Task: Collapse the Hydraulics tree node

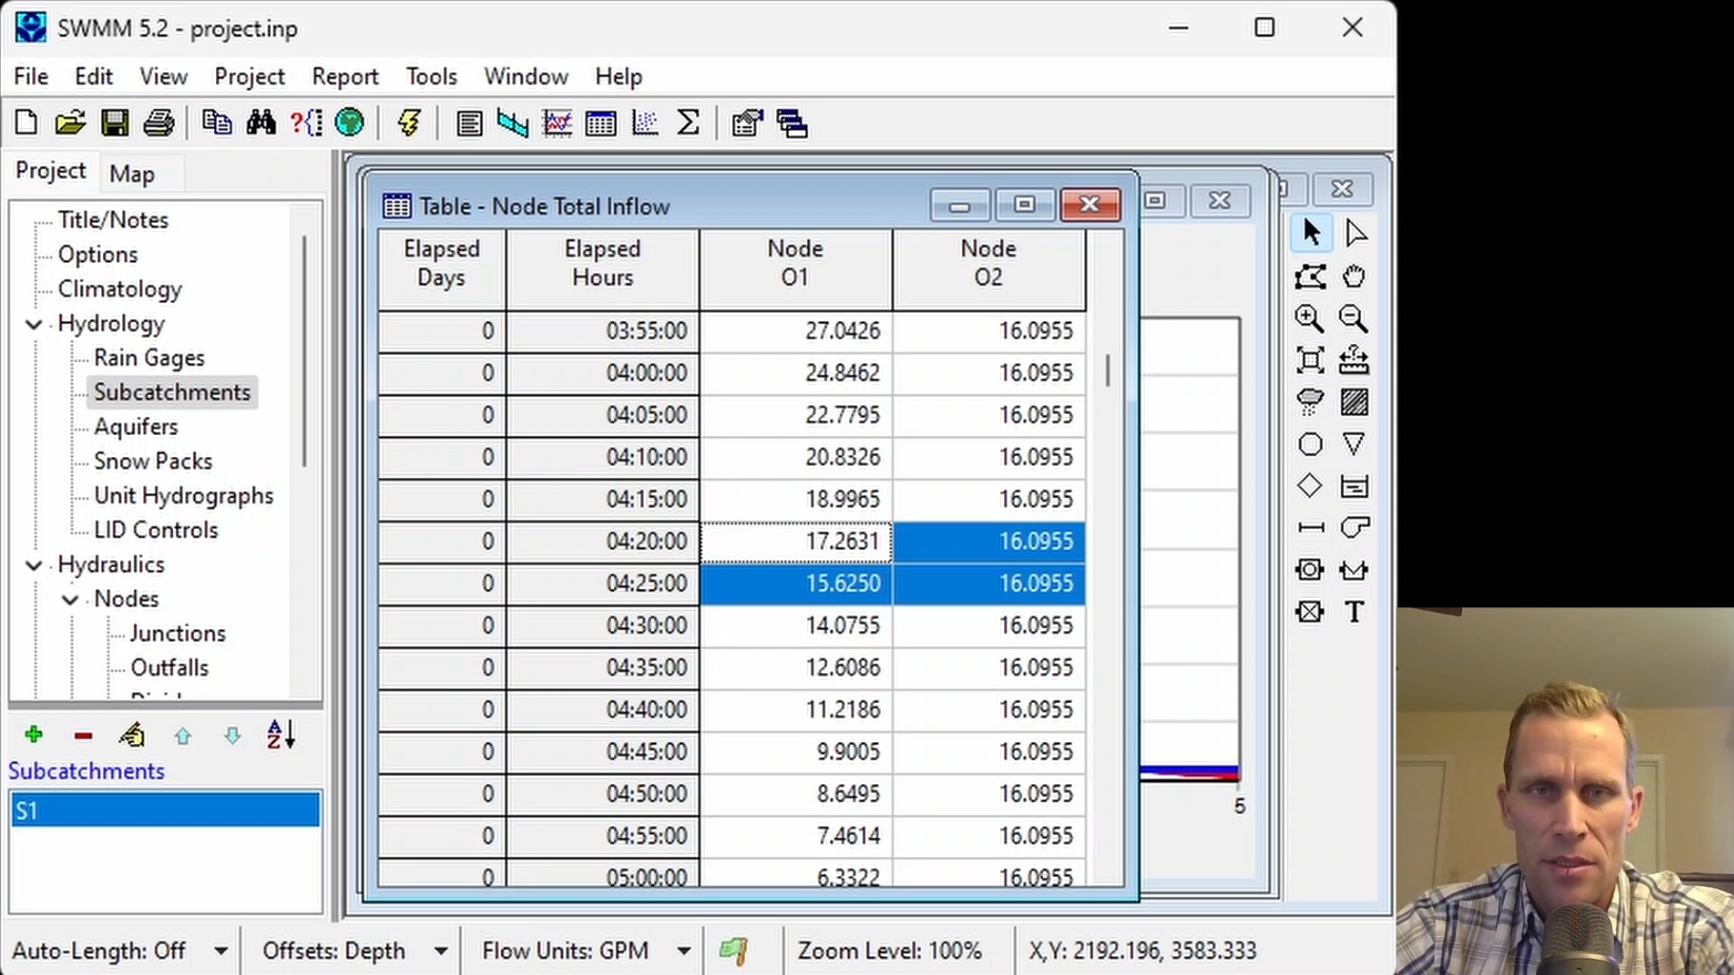Action: point(34,565)
